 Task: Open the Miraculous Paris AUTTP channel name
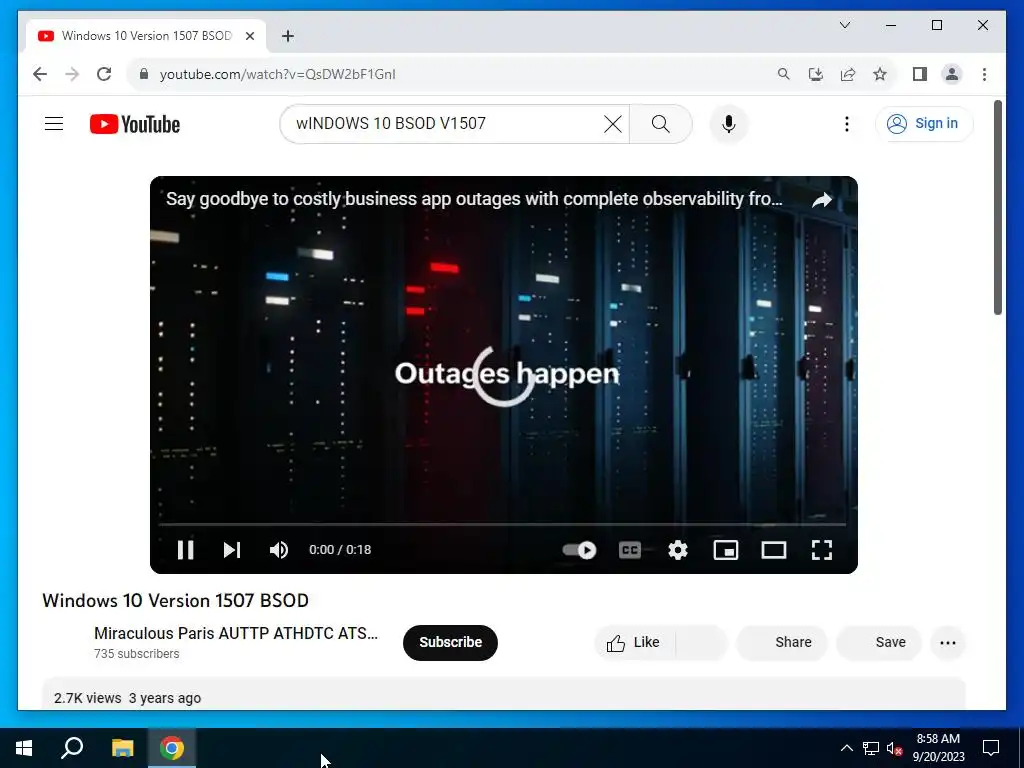[236, 633]
